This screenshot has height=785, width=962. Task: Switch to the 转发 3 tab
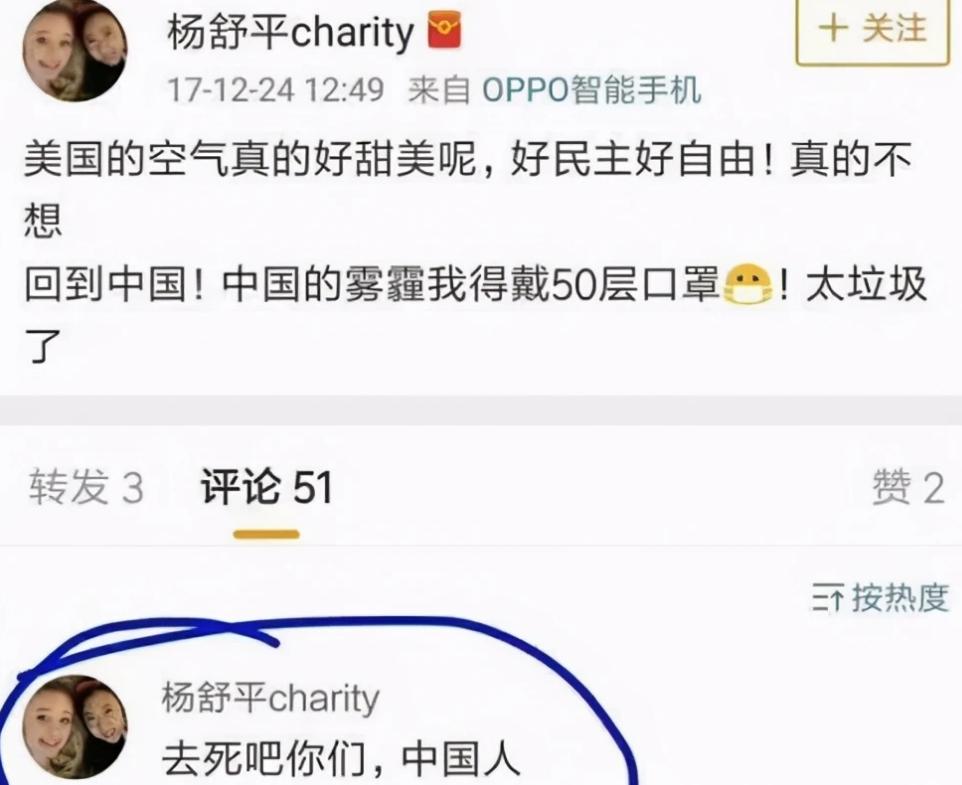[x=86, y=488]
